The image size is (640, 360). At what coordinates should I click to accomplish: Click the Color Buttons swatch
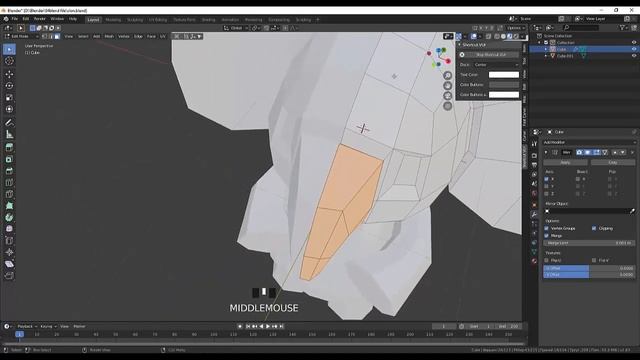point(504,84)
